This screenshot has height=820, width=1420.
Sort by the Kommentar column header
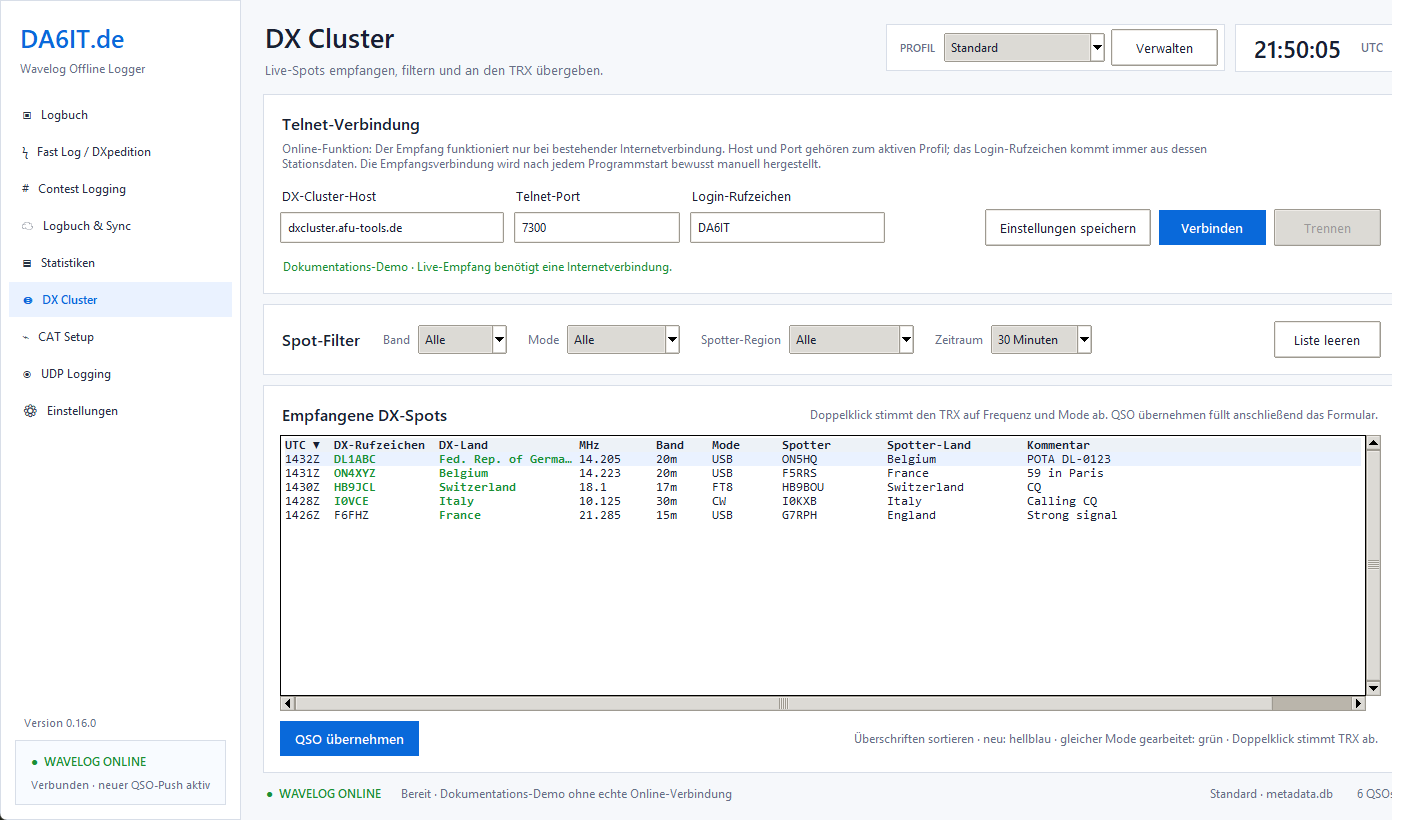[1058, 445]
